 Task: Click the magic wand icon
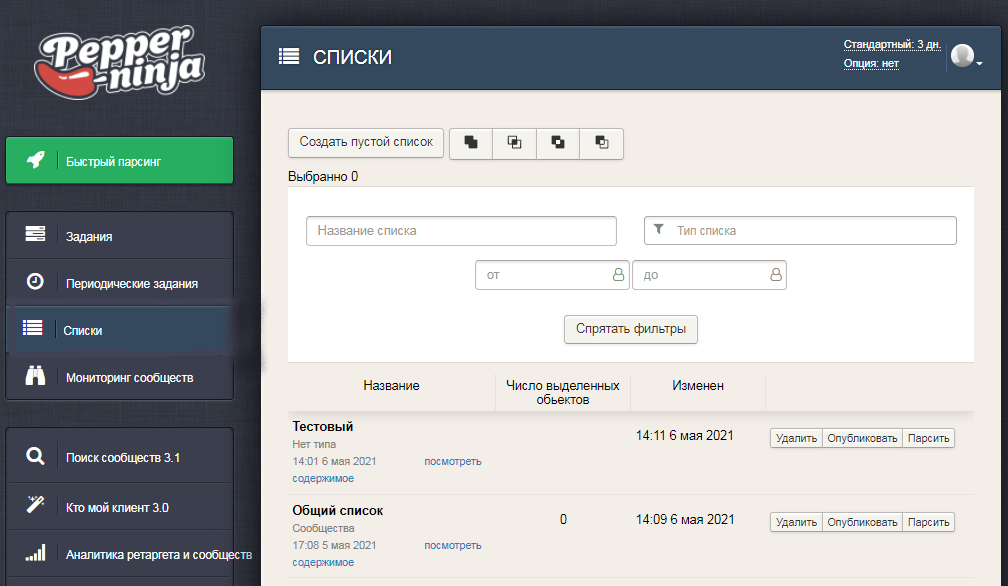tap(35, 504)
